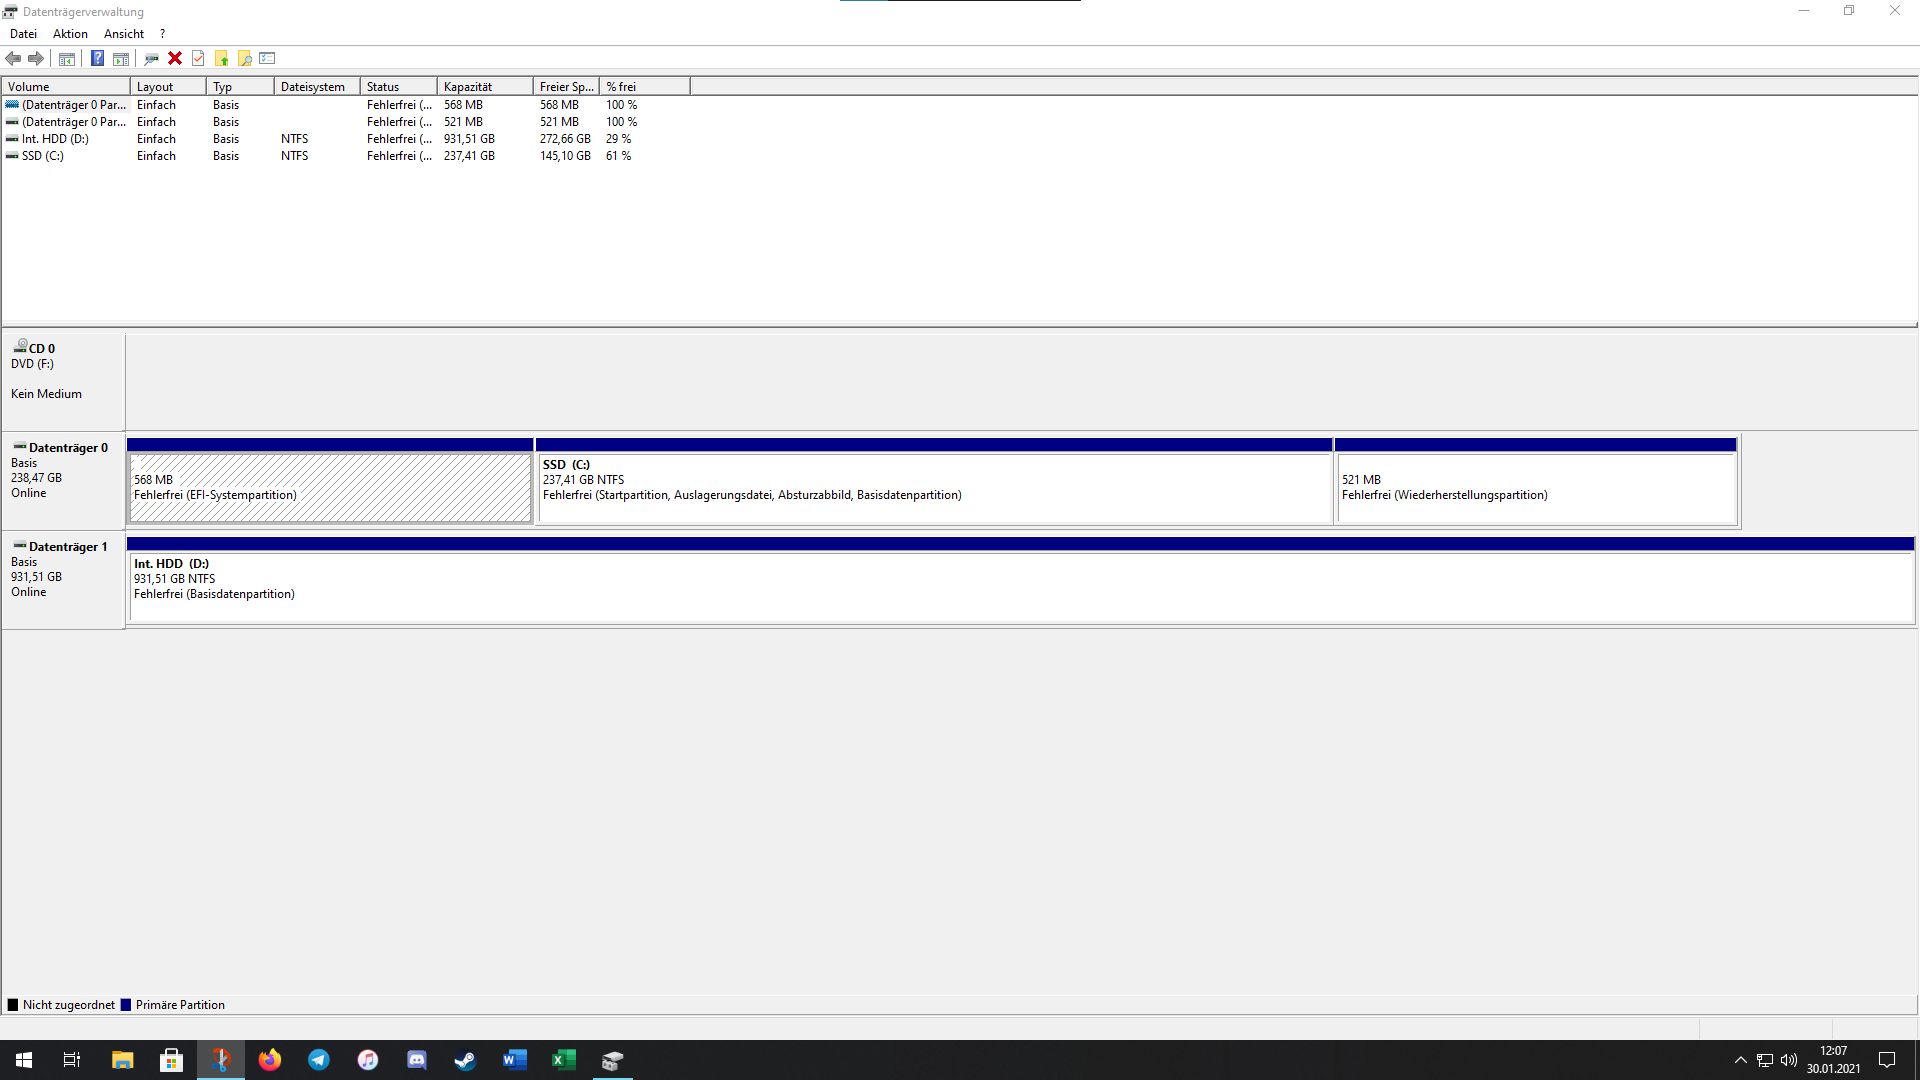Open the Ansicht menu
Screen dimensions: 1920x1080
click(124, 33)
